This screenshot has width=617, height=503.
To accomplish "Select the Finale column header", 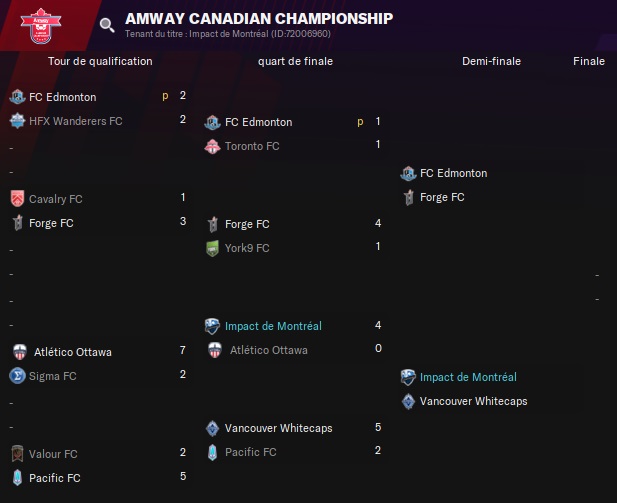I will tap(589, 61).
